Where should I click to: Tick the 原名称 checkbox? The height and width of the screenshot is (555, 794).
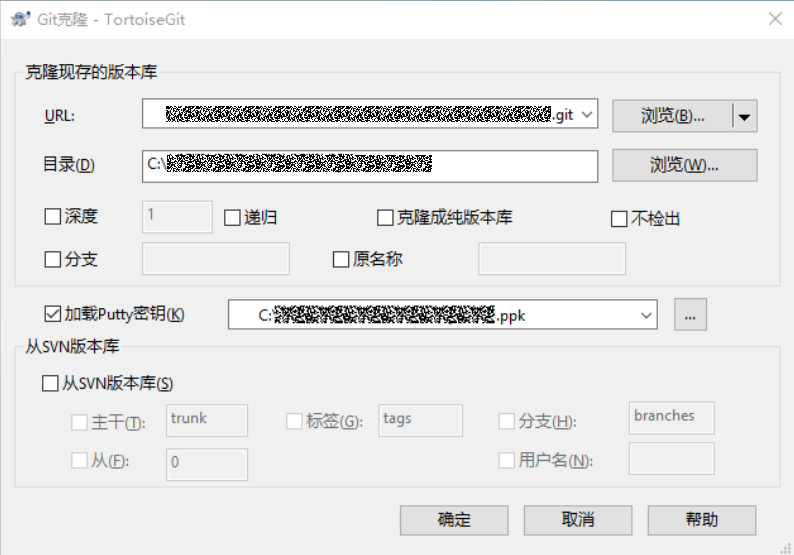[x=340, y=260]
